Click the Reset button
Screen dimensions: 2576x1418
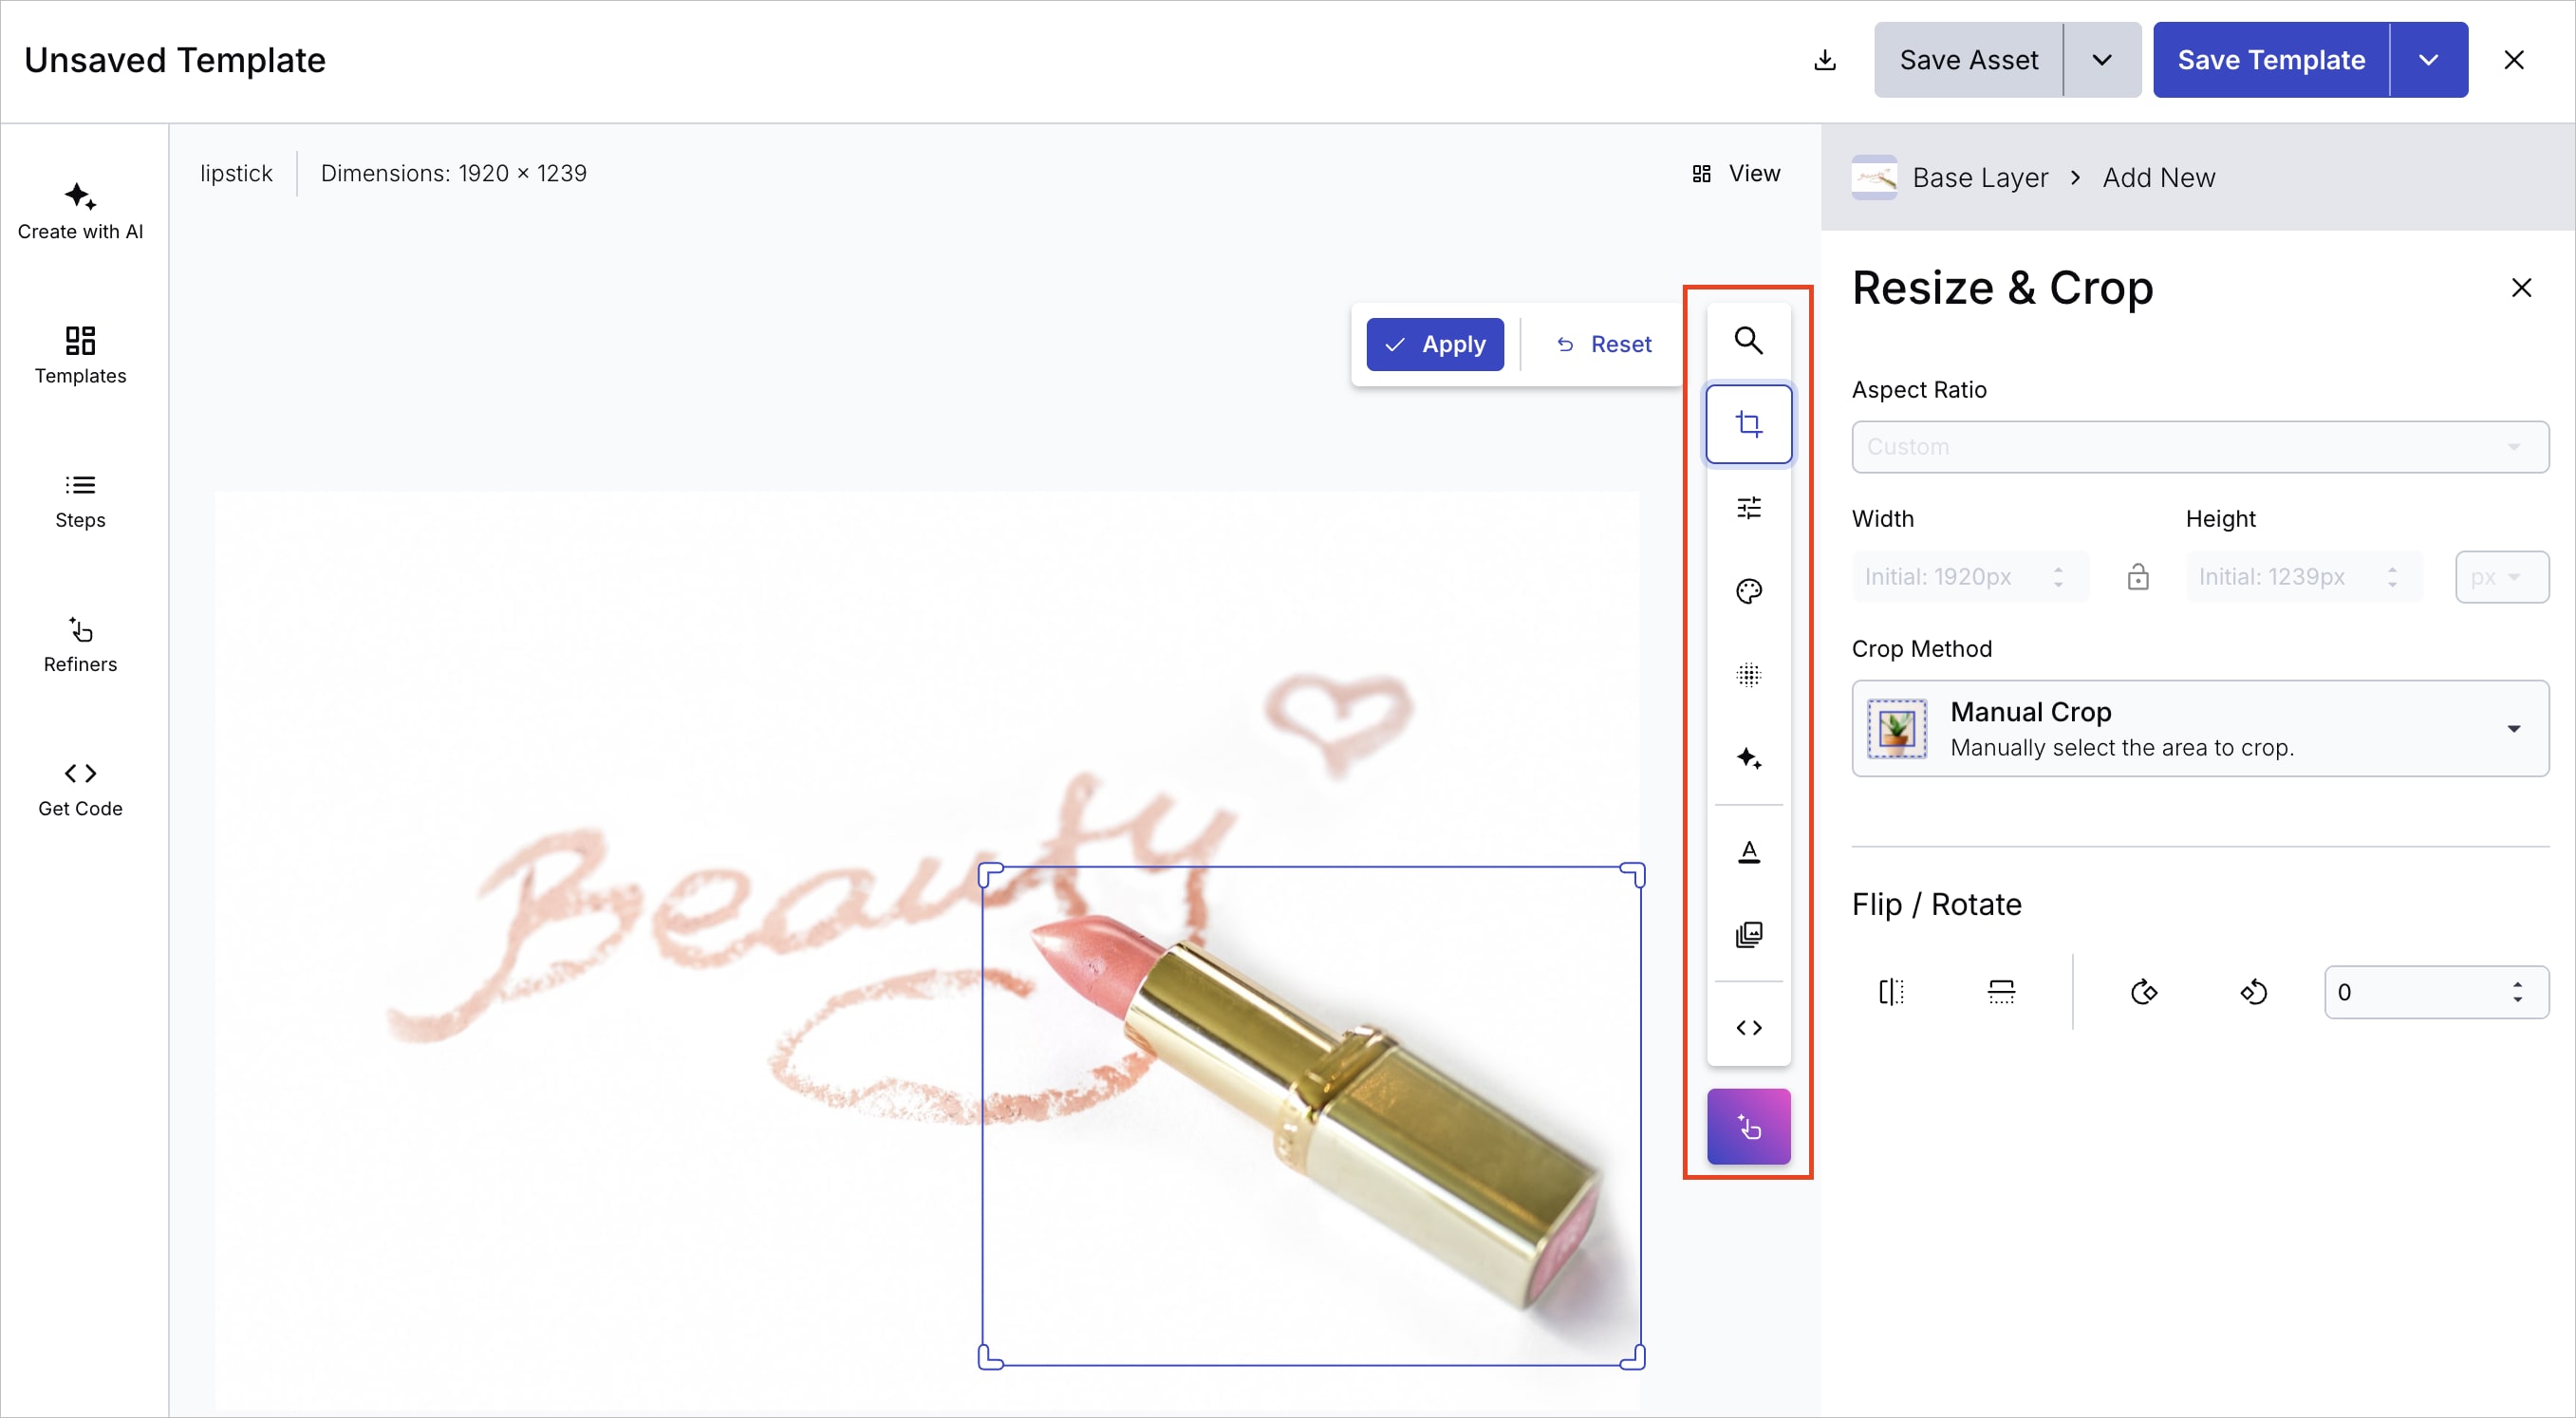[x=1604, y=344]
